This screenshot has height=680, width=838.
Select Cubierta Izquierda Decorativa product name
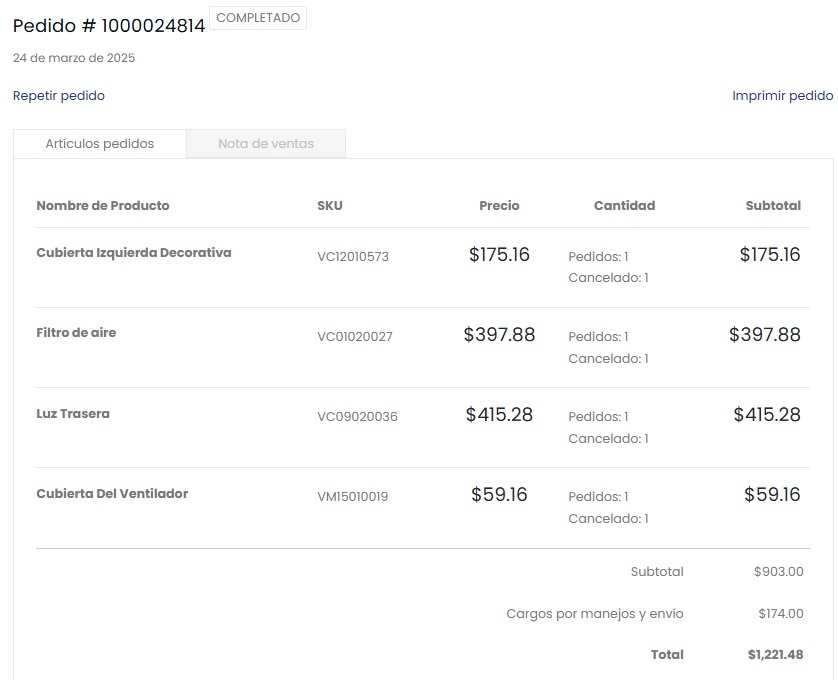click(x=134, y=252)
